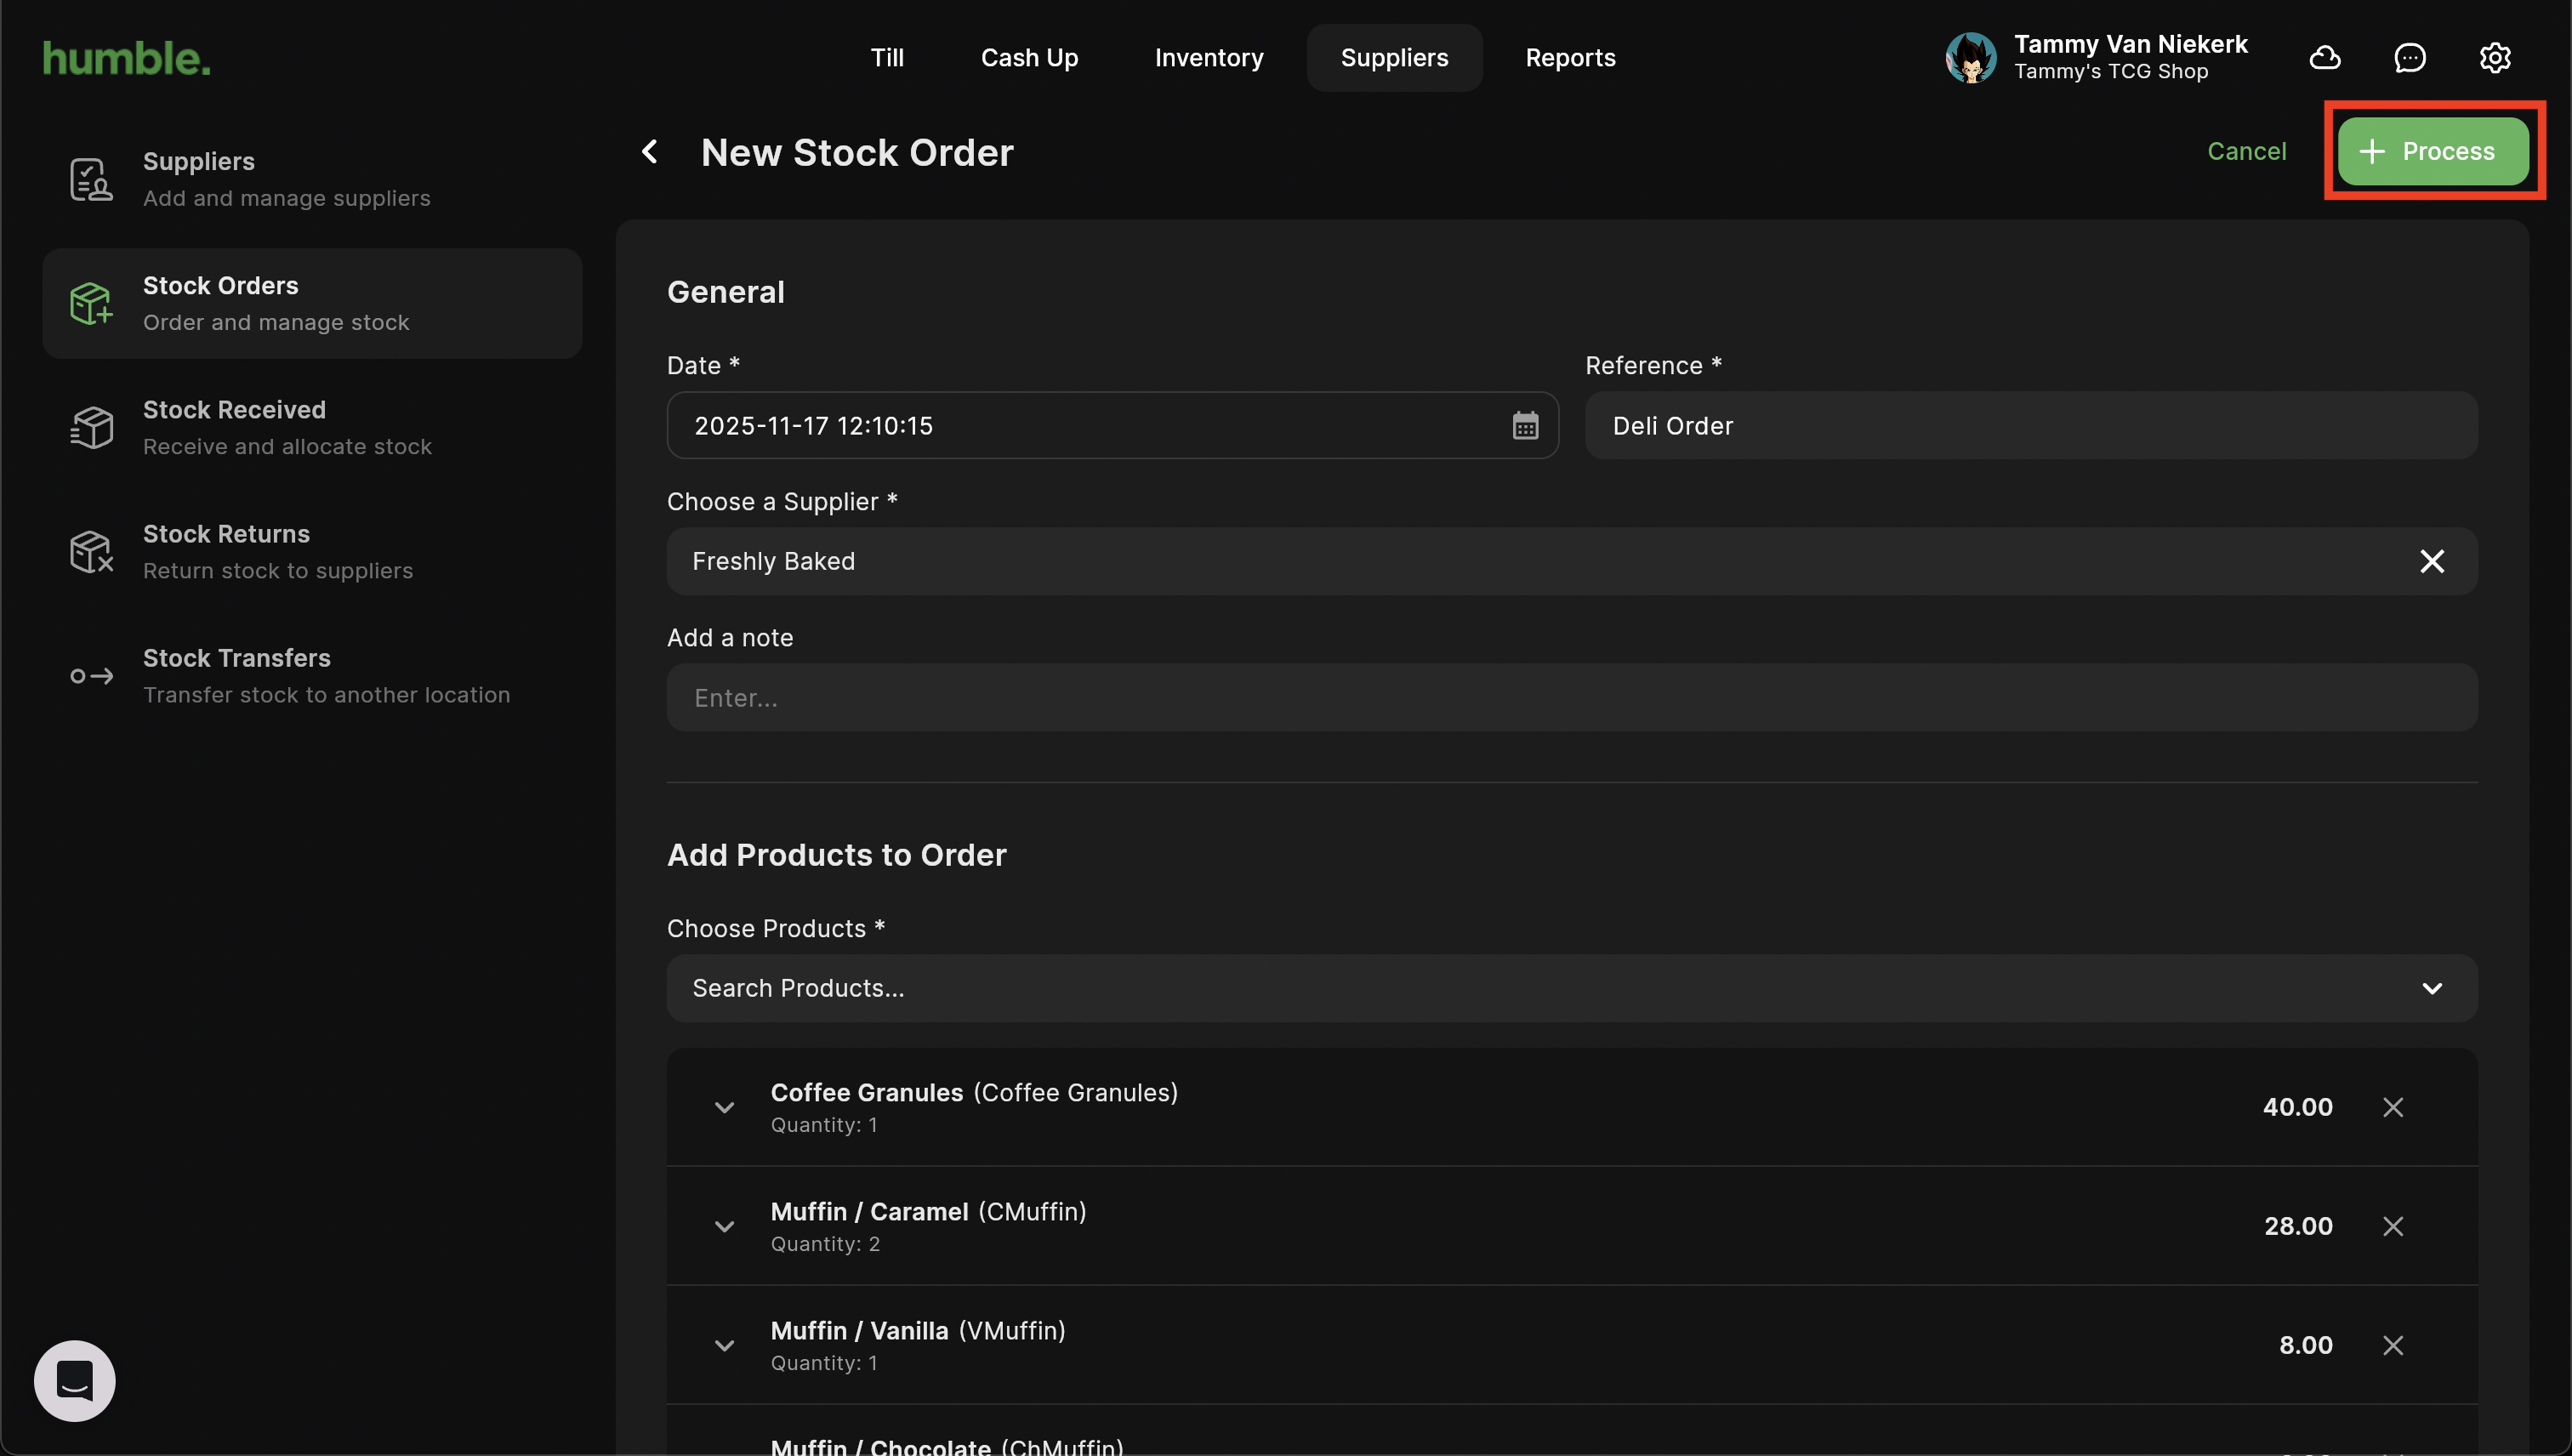Image resolution: width=2572 pixels, height=1456 pixels.
Task: Clear the Freshly Baked supplier selection
Action: pos(2431,561)
